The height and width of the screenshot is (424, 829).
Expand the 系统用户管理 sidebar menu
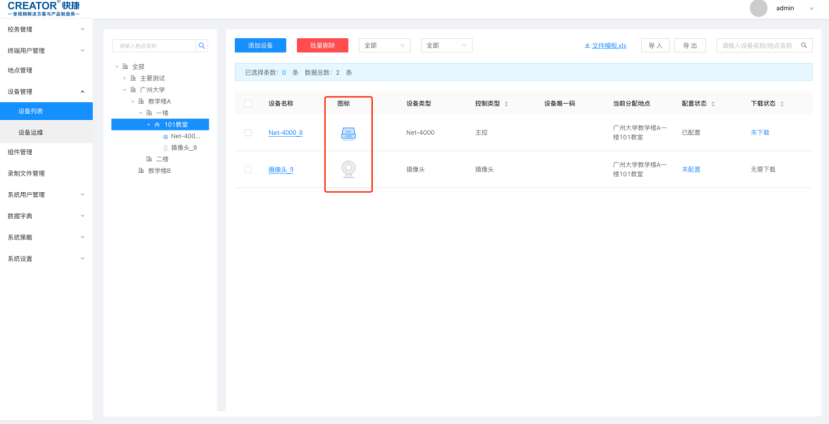coord(50,194)
